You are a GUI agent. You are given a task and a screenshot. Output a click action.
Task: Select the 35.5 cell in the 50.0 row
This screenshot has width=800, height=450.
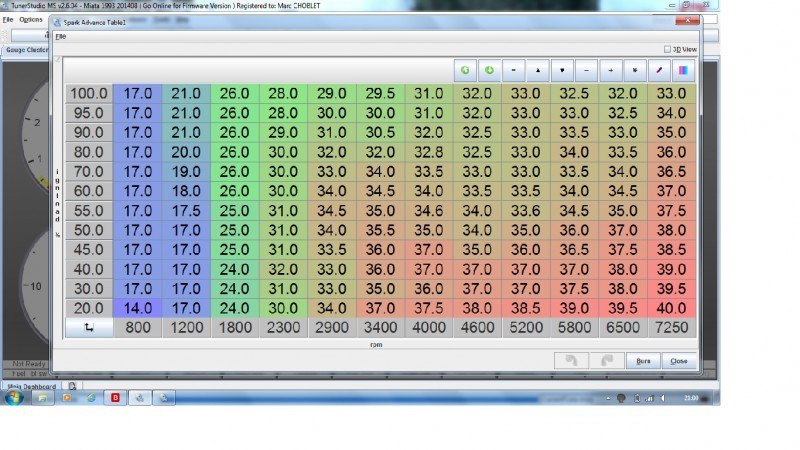(380, 230)
